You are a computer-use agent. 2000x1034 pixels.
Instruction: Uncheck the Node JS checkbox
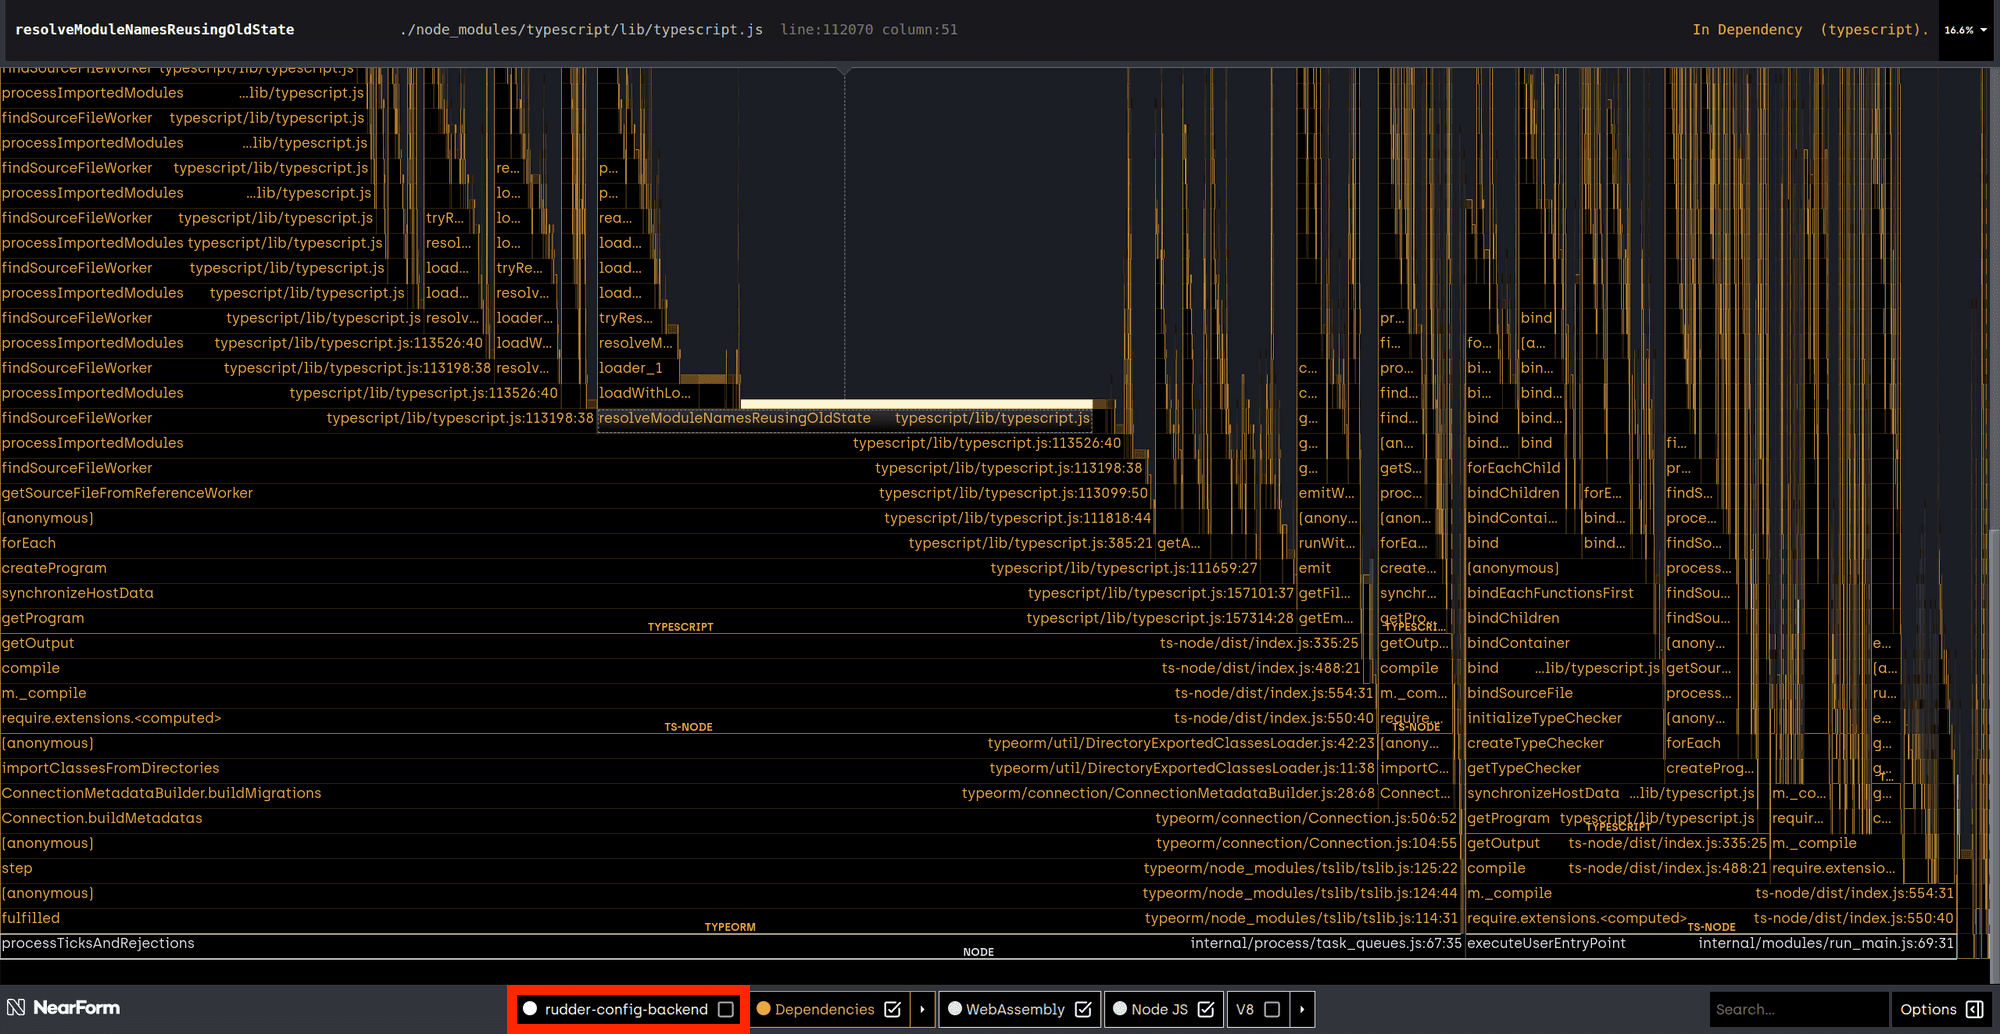[1206, 1009]
